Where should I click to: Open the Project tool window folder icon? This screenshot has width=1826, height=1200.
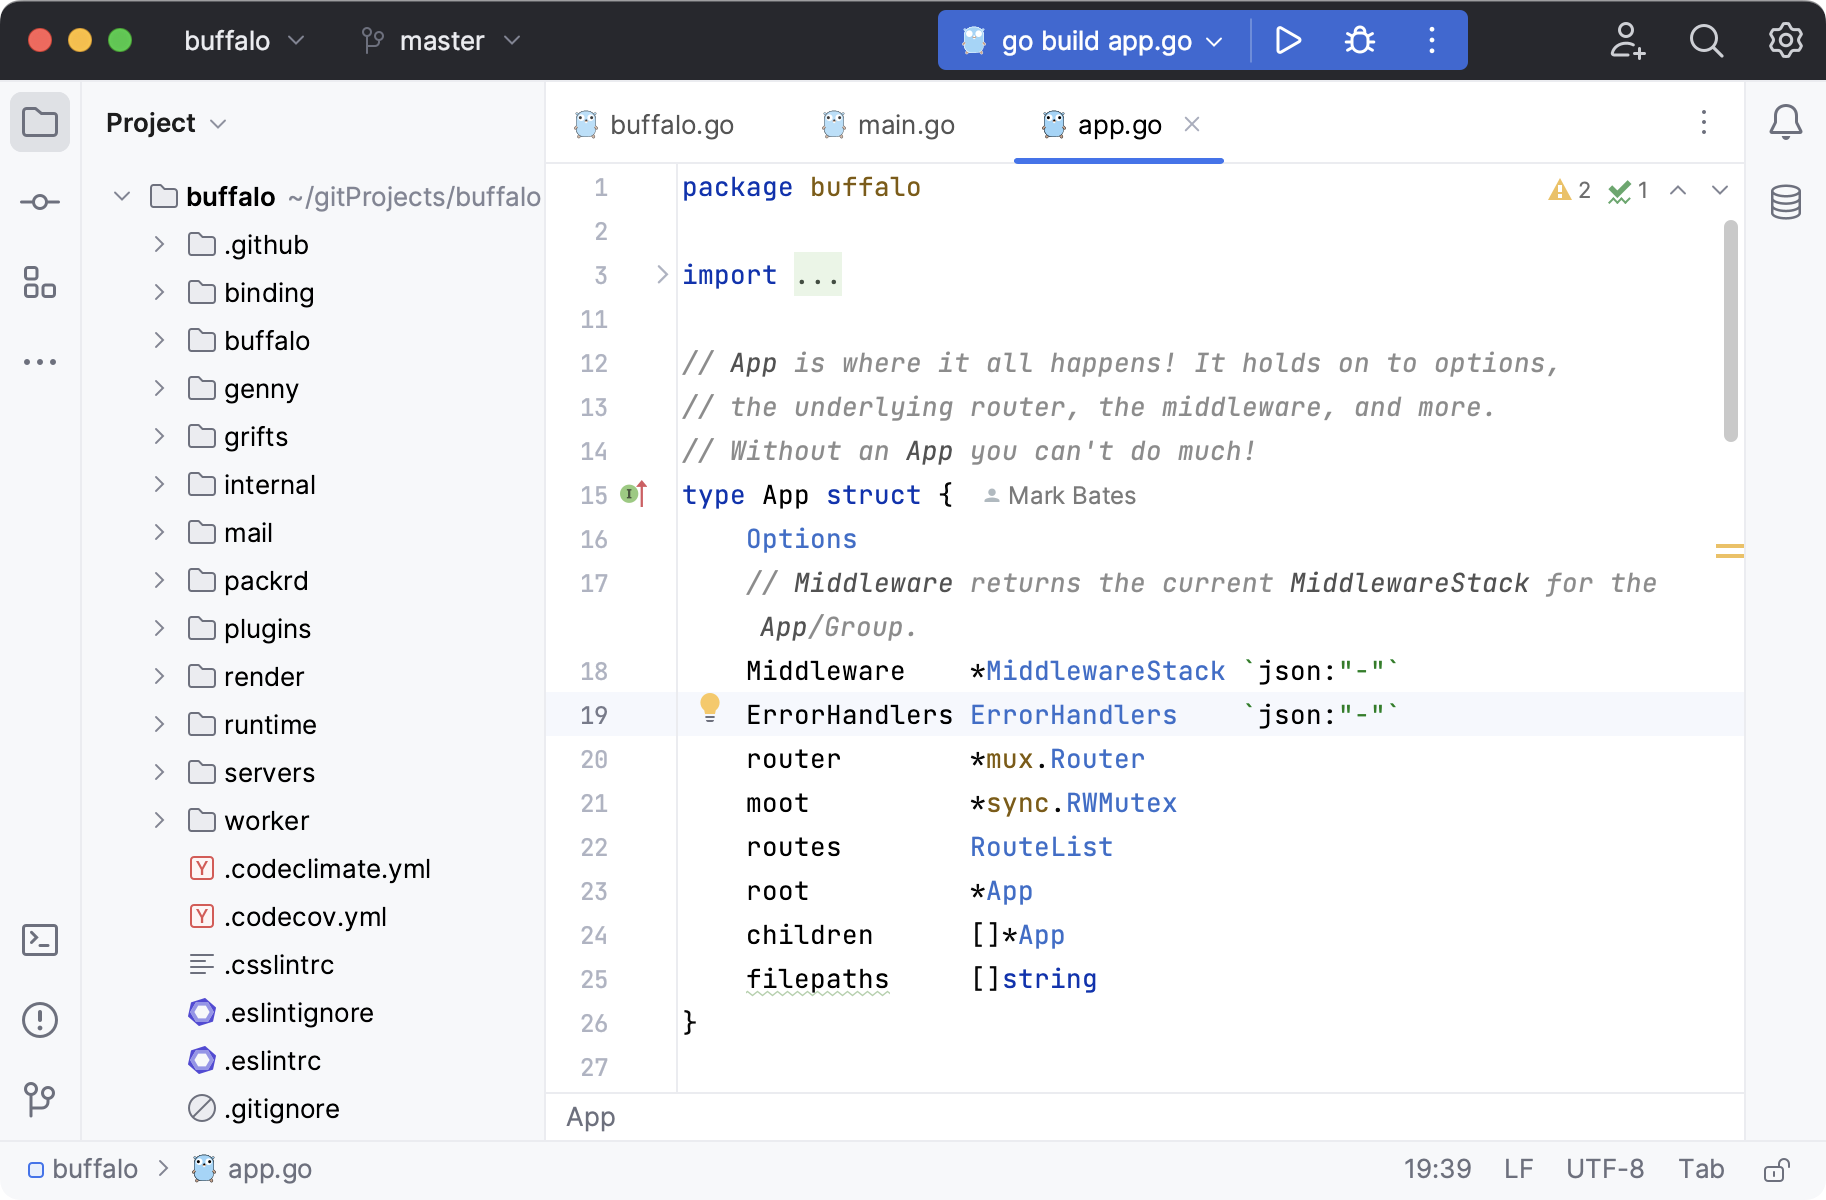[x=40, y=122]
